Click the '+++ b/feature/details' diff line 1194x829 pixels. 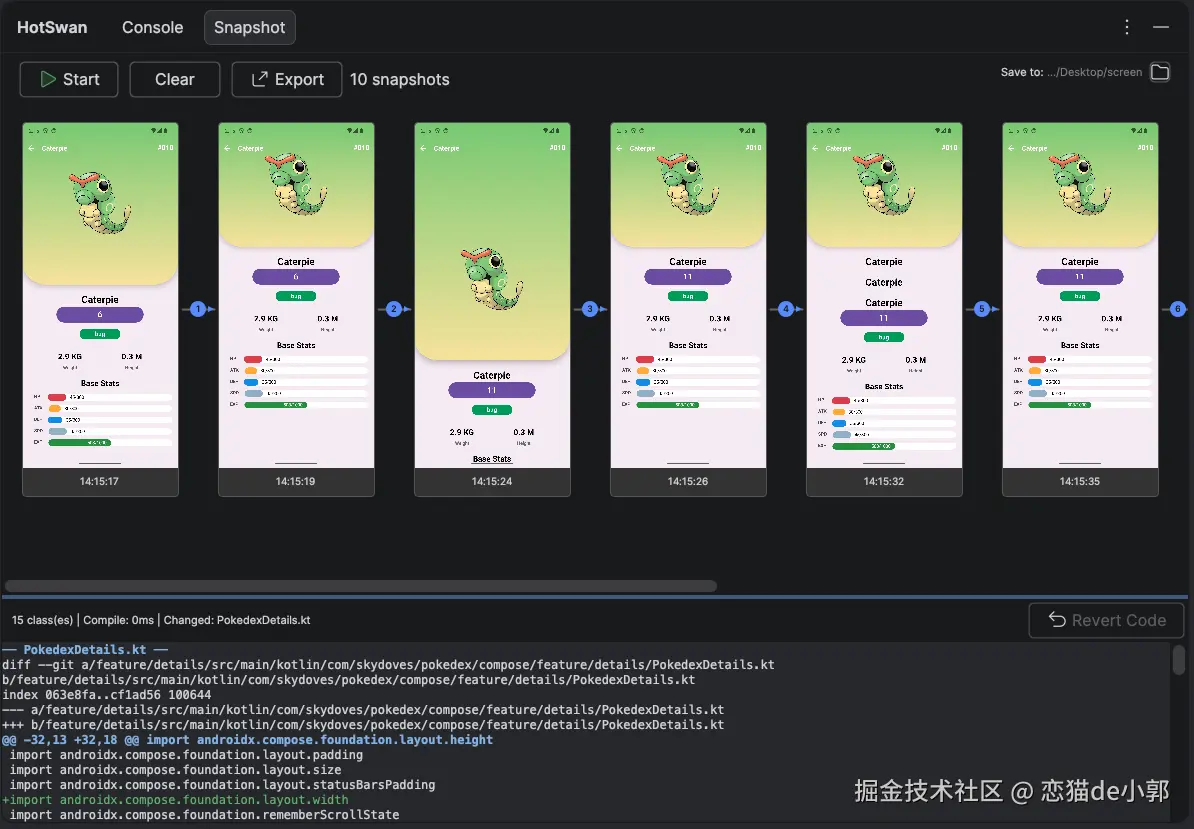click(x=363, y=725)
